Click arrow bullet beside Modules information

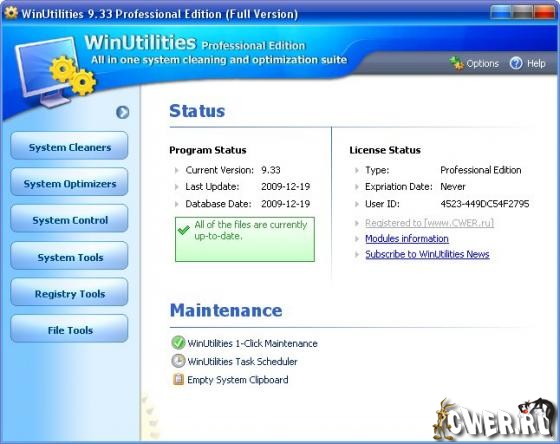[x=356, y=239]
